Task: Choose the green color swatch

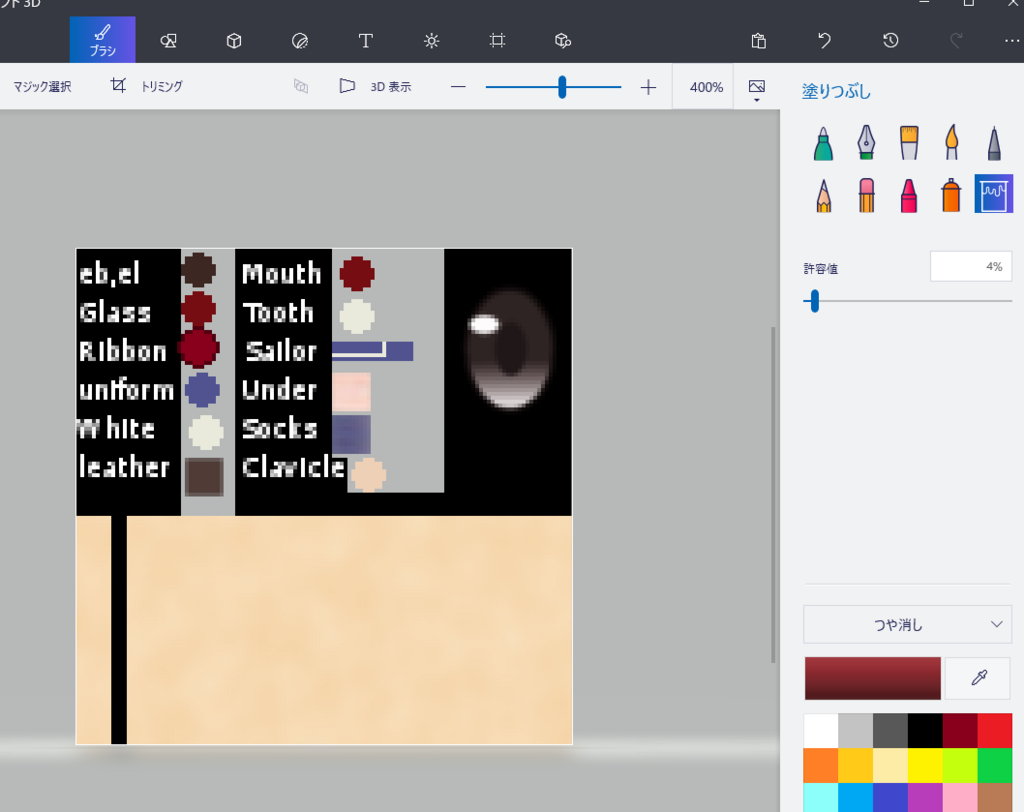Action: (995, 765)
